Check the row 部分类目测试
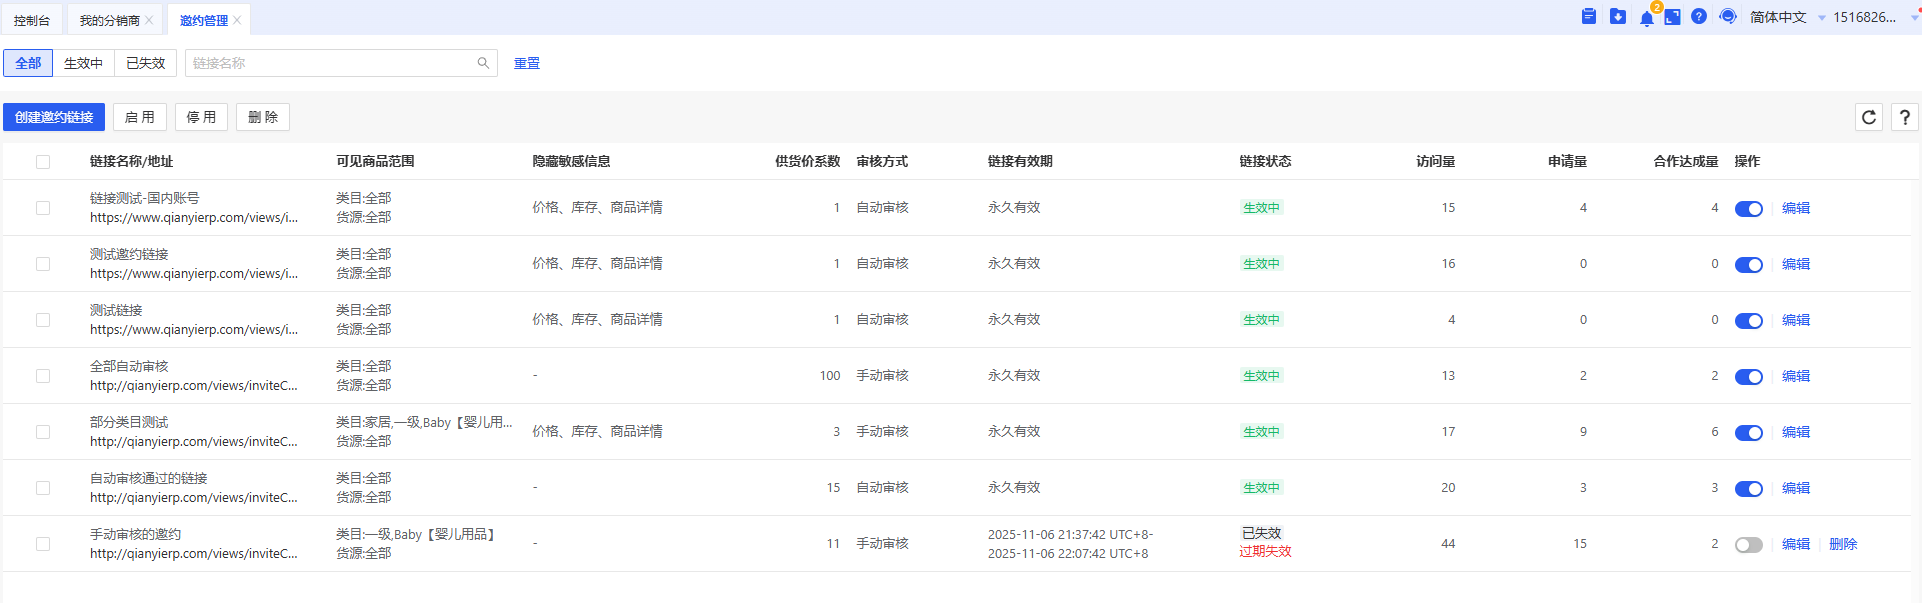 coord(43,432)
